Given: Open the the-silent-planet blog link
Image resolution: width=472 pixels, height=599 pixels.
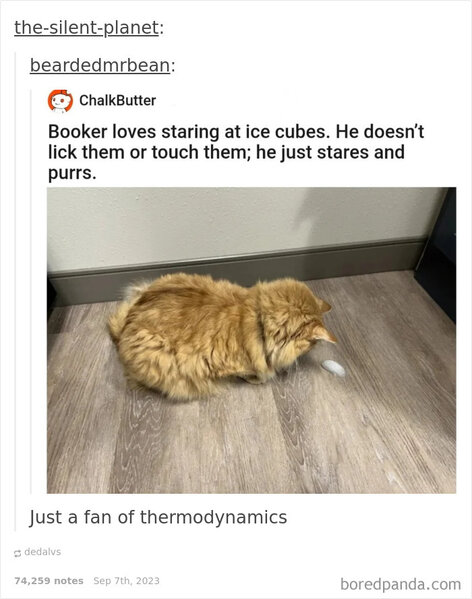Looking at the screenshot, I should pyautogui.click(x=86, y=28).
